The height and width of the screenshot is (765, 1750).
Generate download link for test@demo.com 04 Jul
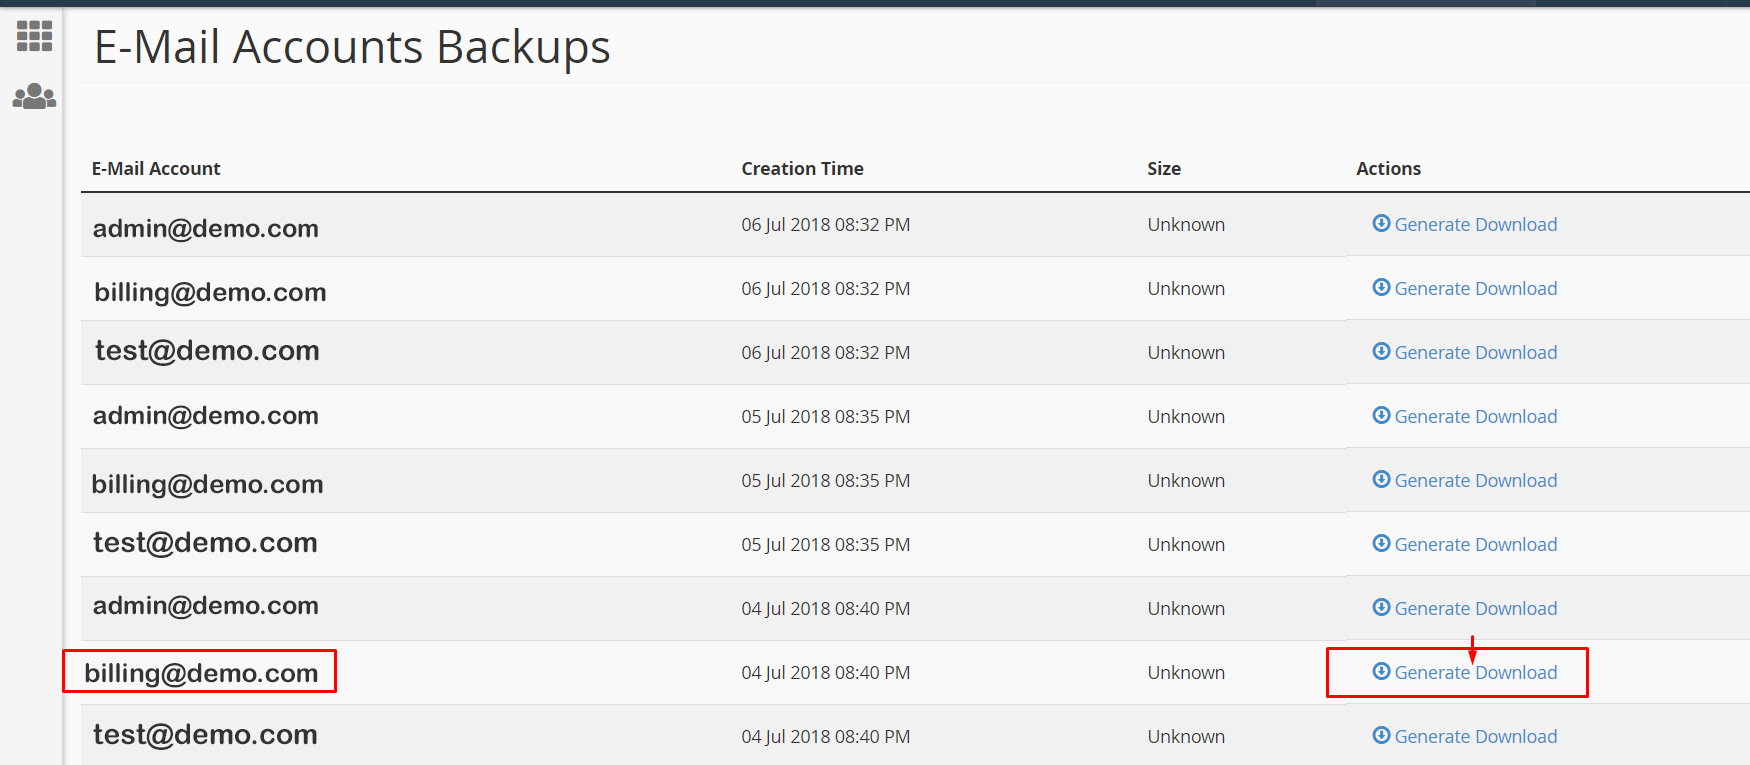click(1475, 737)
